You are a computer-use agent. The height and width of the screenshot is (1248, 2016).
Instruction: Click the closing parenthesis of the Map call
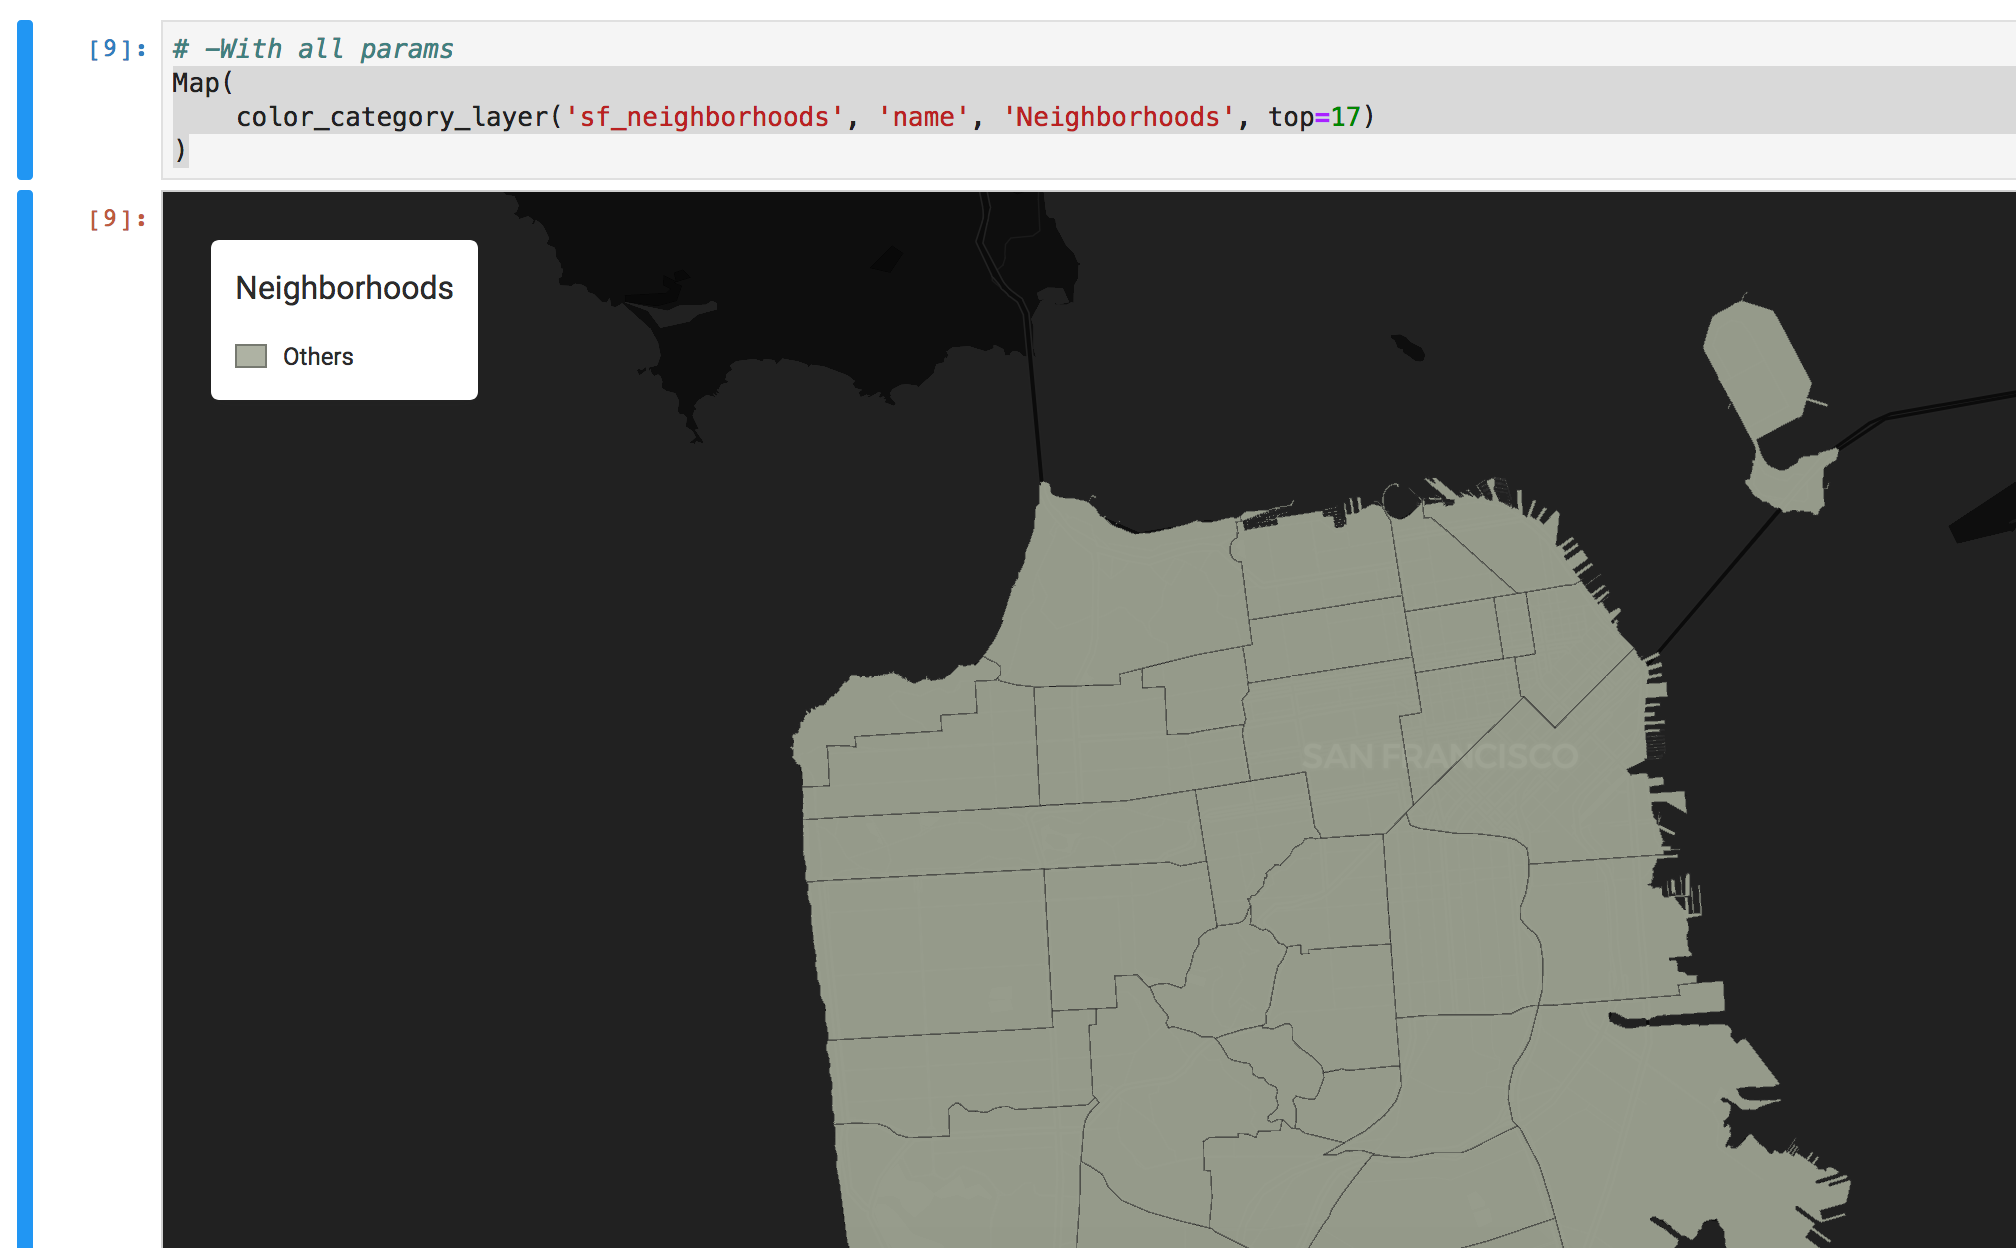(180, 150)
